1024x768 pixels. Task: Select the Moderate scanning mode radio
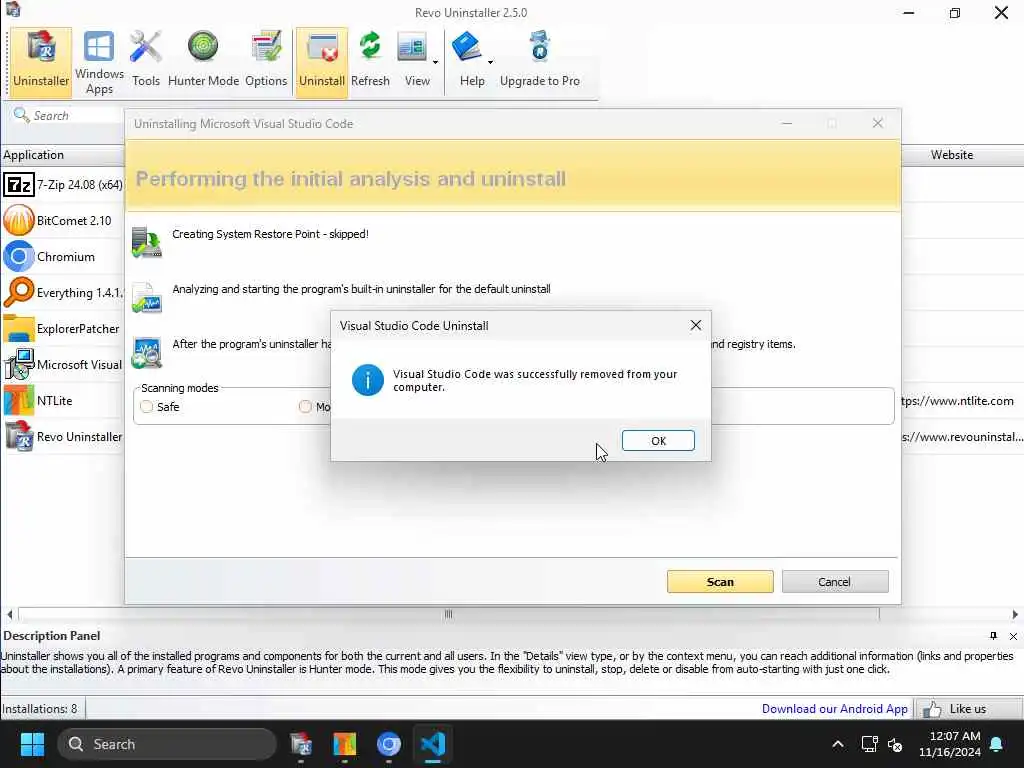click(x=305, y=407)
